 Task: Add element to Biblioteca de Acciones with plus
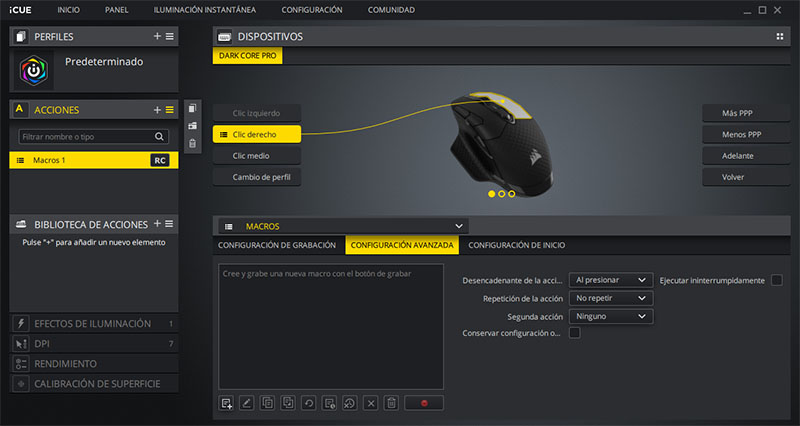(x=157, y=223)
